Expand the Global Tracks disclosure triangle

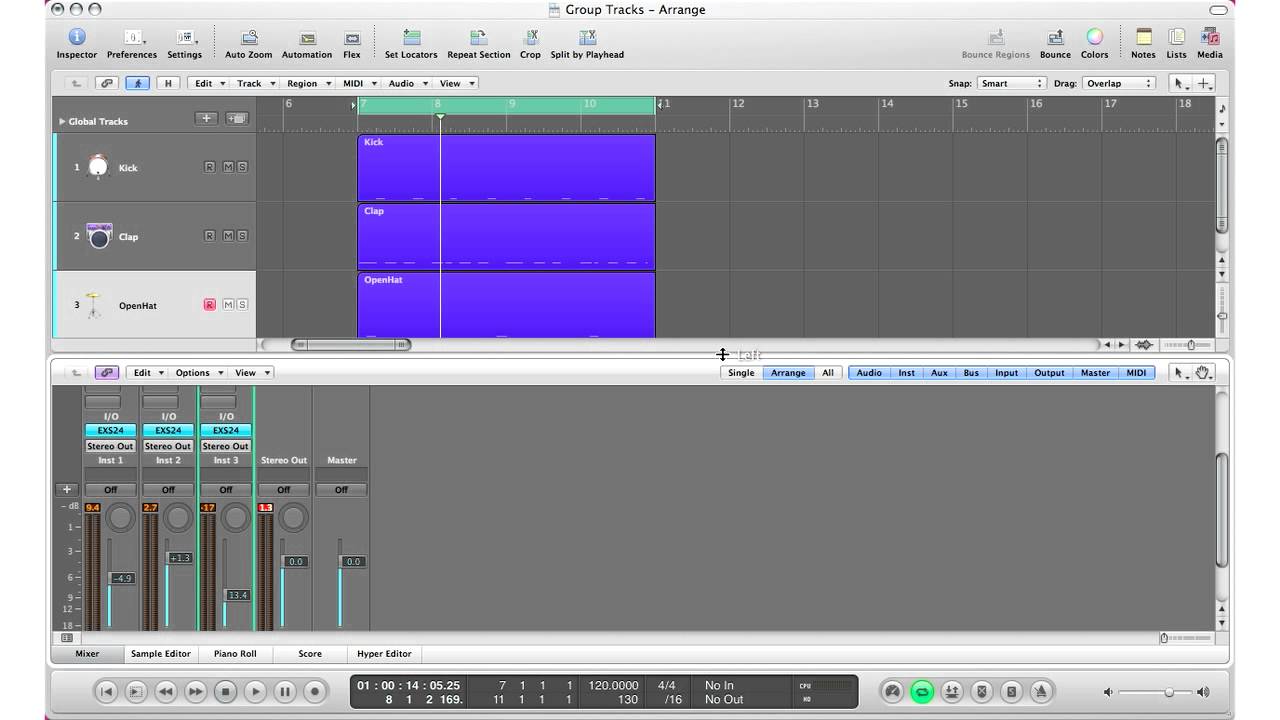(62, 121)
